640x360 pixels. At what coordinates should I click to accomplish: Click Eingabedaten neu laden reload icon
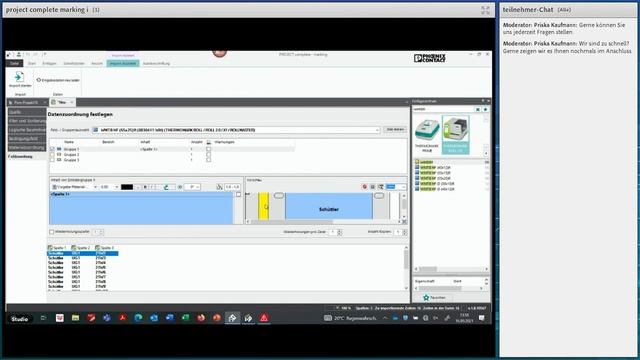coord(39,80)
